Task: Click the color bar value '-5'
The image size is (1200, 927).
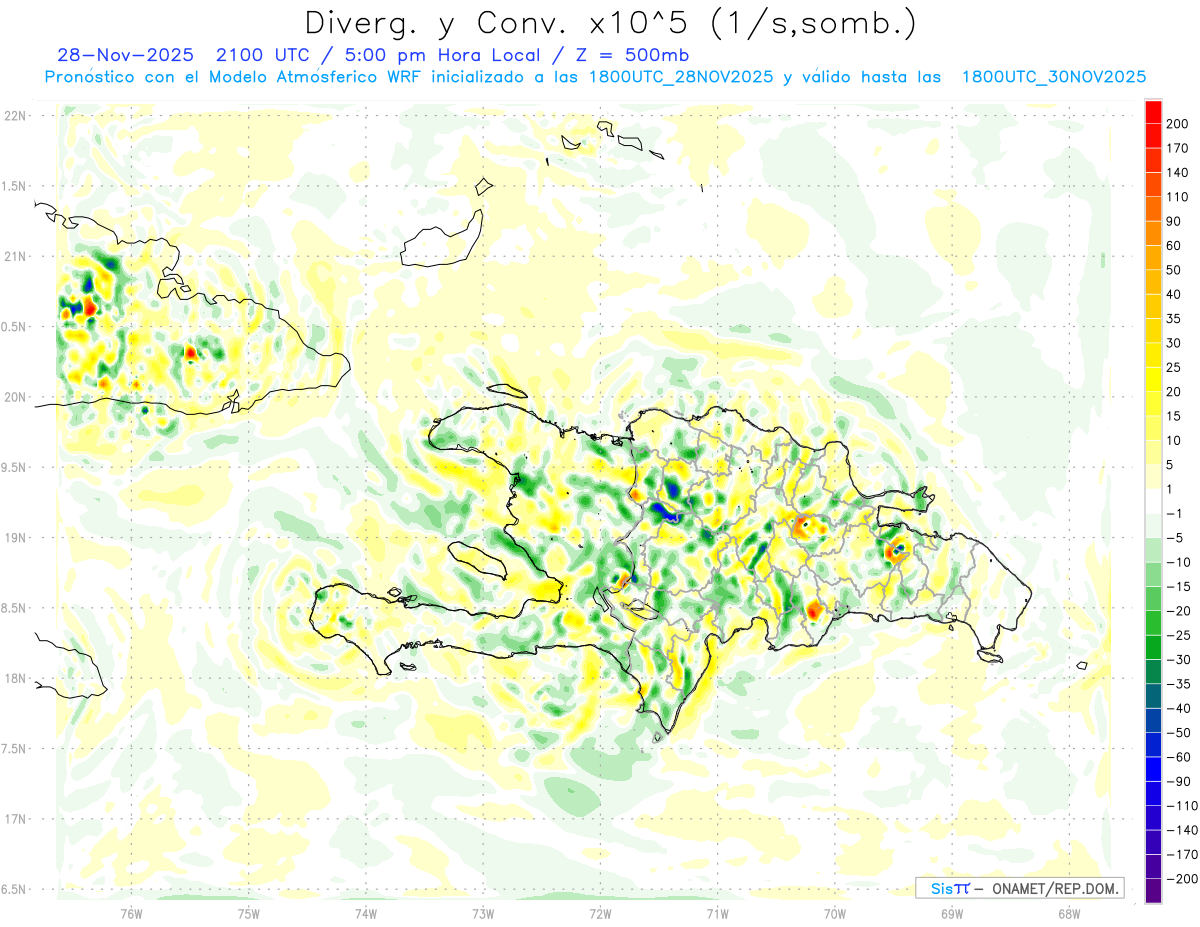Action: [x=1174, y=538]
